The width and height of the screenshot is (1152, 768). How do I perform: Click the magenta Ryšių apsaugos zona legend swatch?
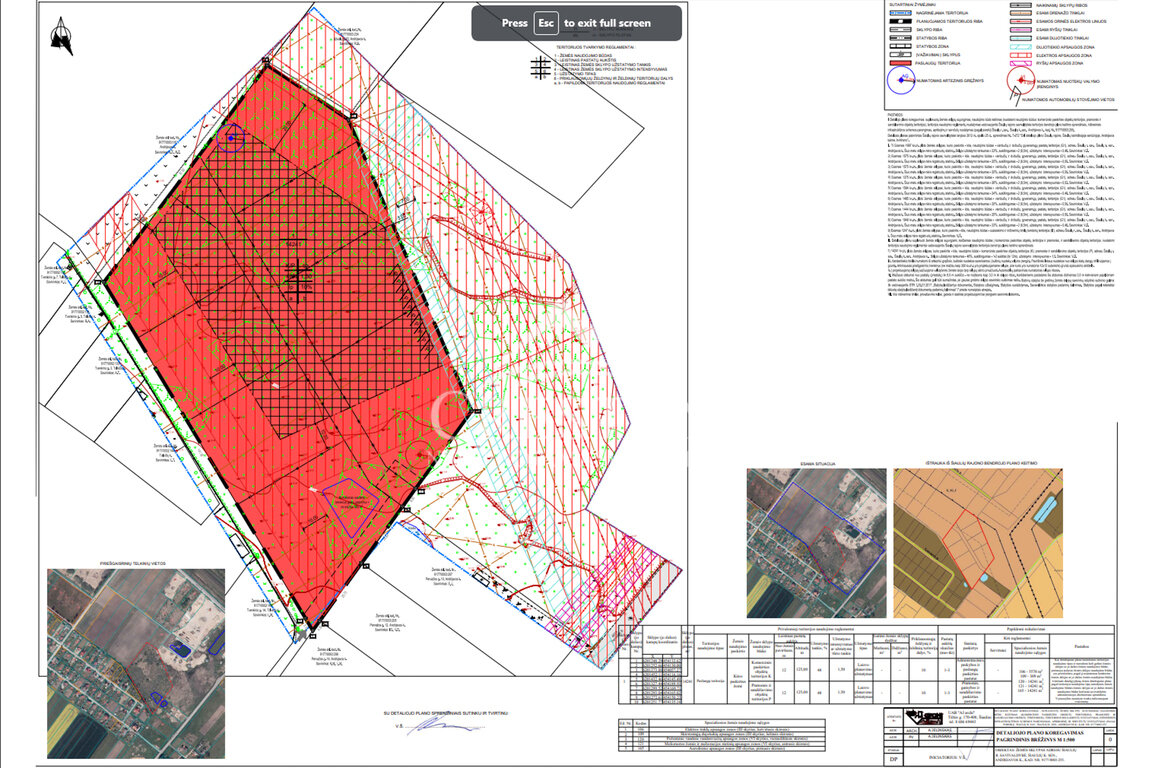tap(1021, 64)
